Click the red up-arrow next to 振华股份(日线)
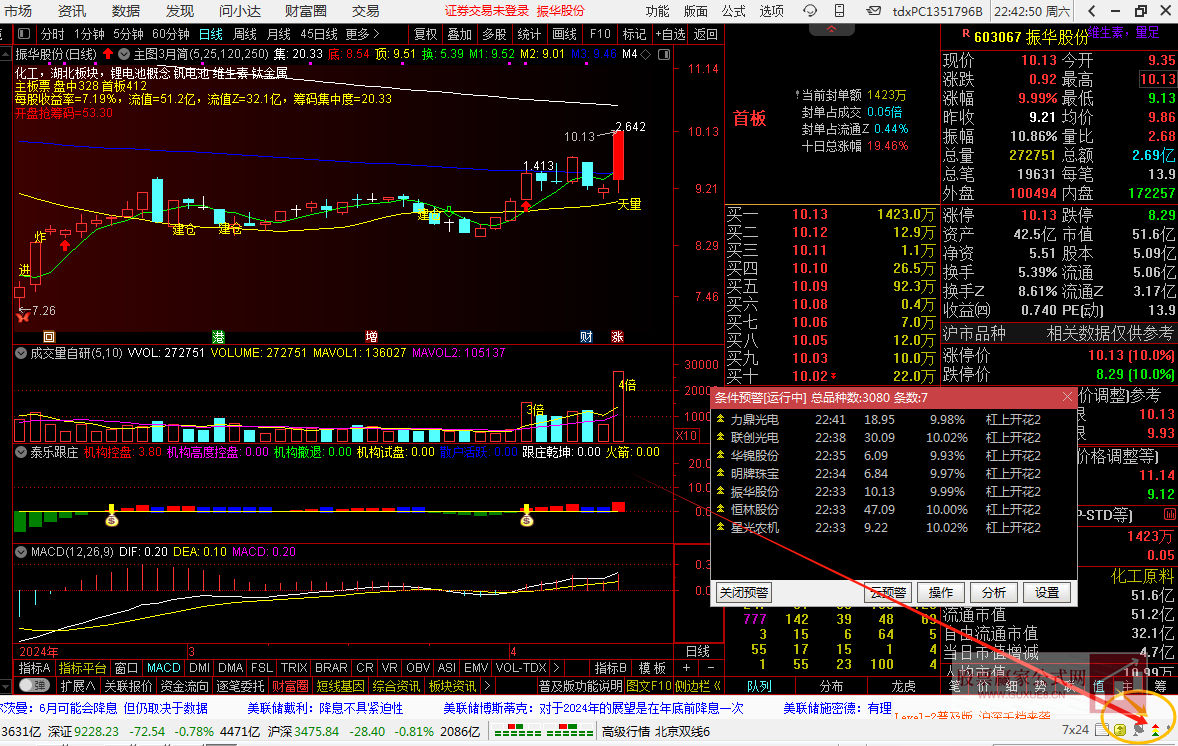The image size is (1178, 746). pyautogui.click(x=107, y=53)
